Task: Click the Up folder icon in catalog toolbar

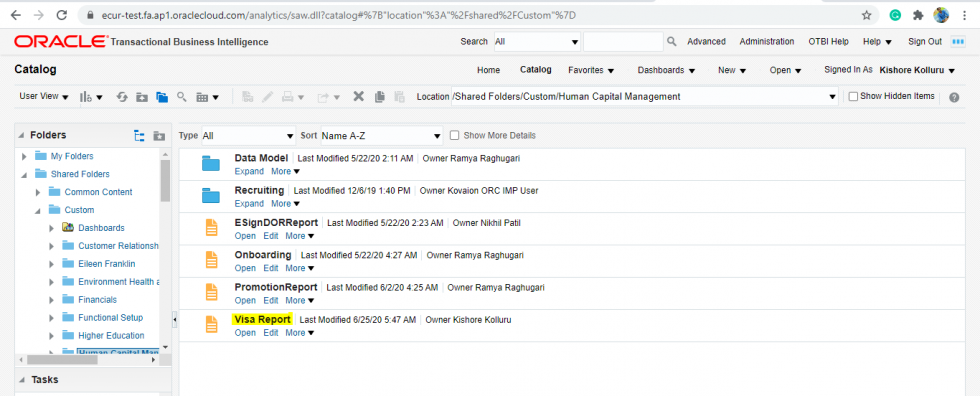Action: [142, 97]
